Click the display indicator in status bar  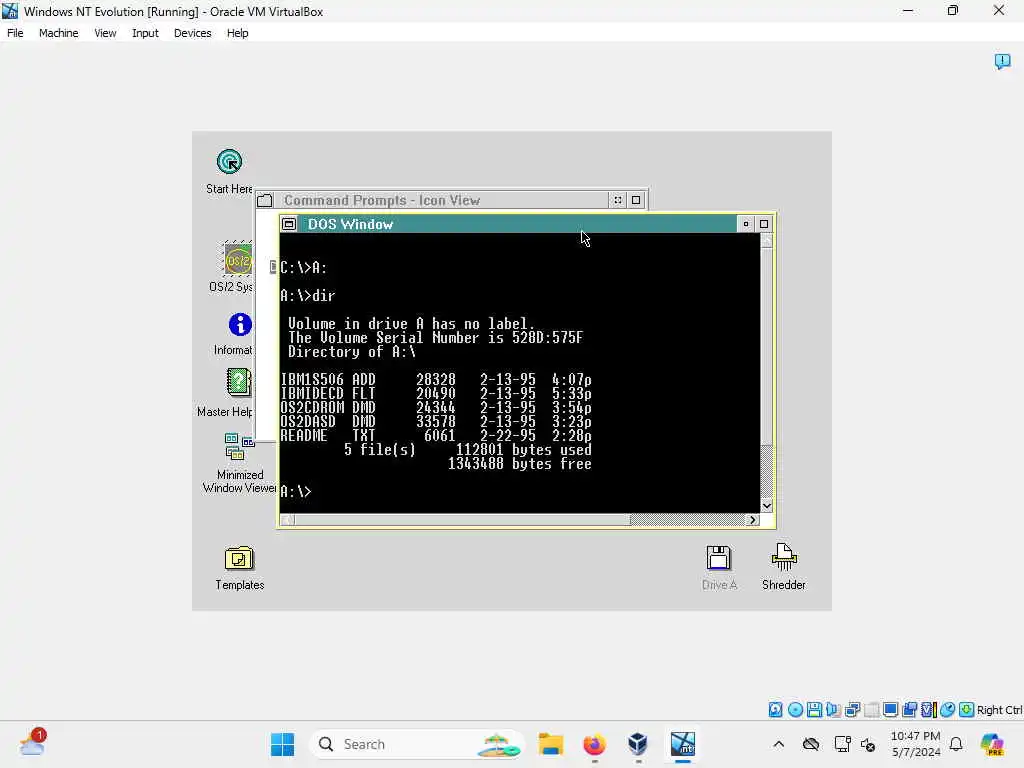coord(890,710)
